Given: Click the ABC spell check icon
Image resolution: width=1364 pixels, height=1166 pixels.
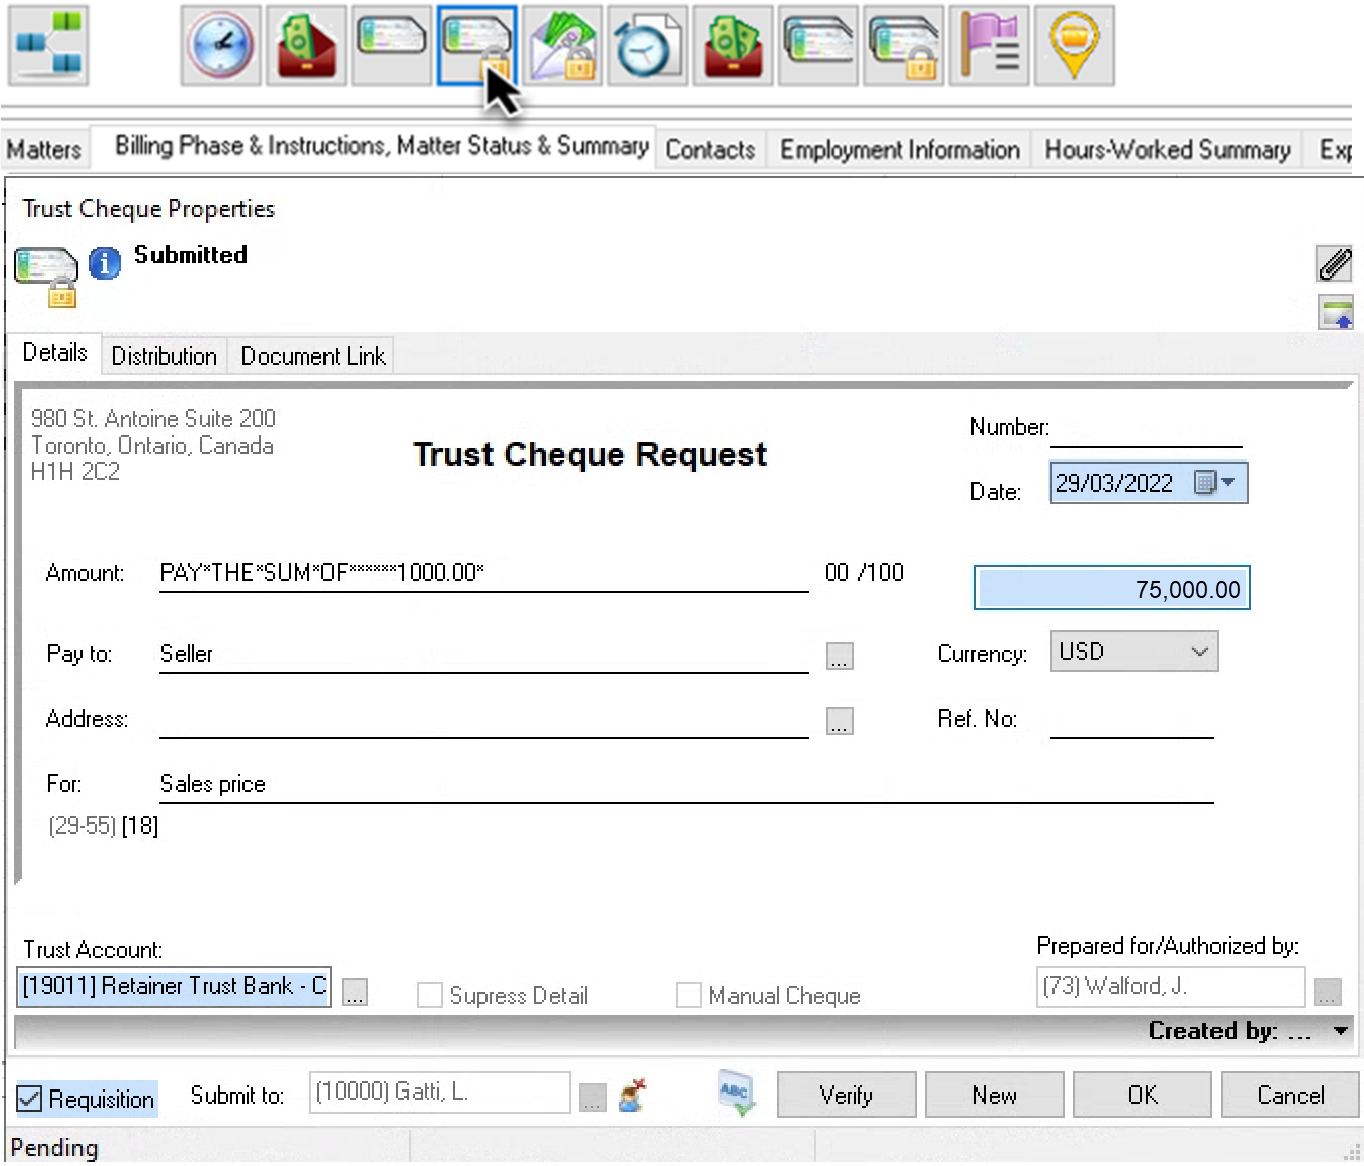Looking at the screenshot, I should [x=737, y=1093].
